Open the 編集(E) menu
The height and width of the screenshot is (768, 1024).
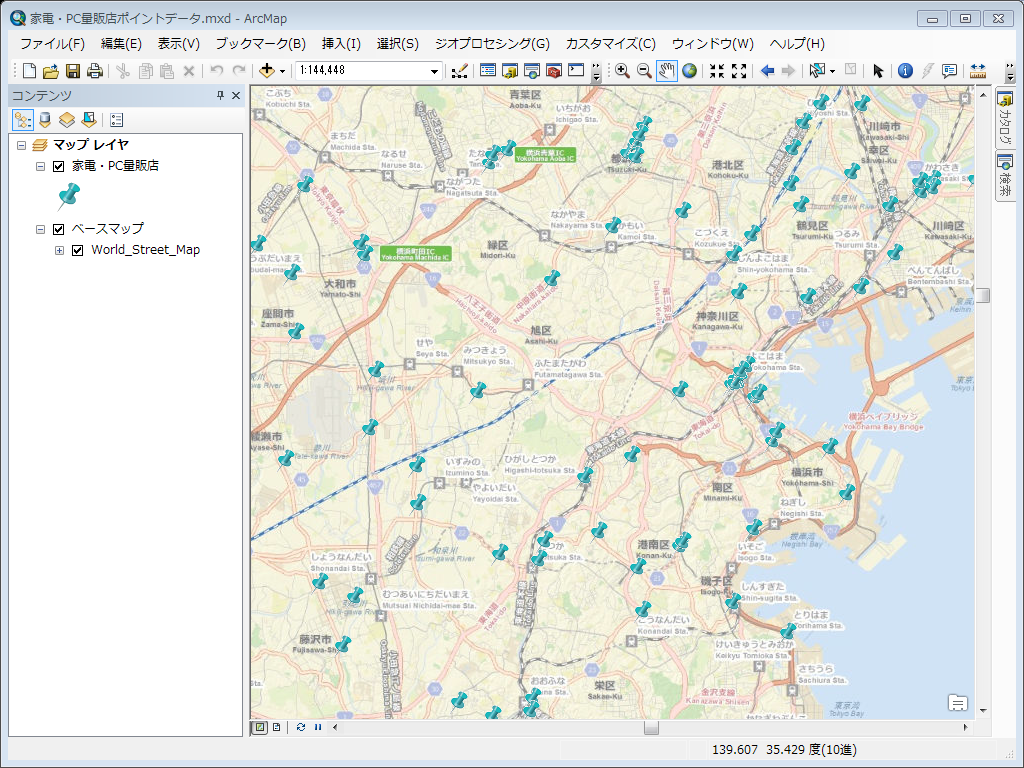coord(121,44)
